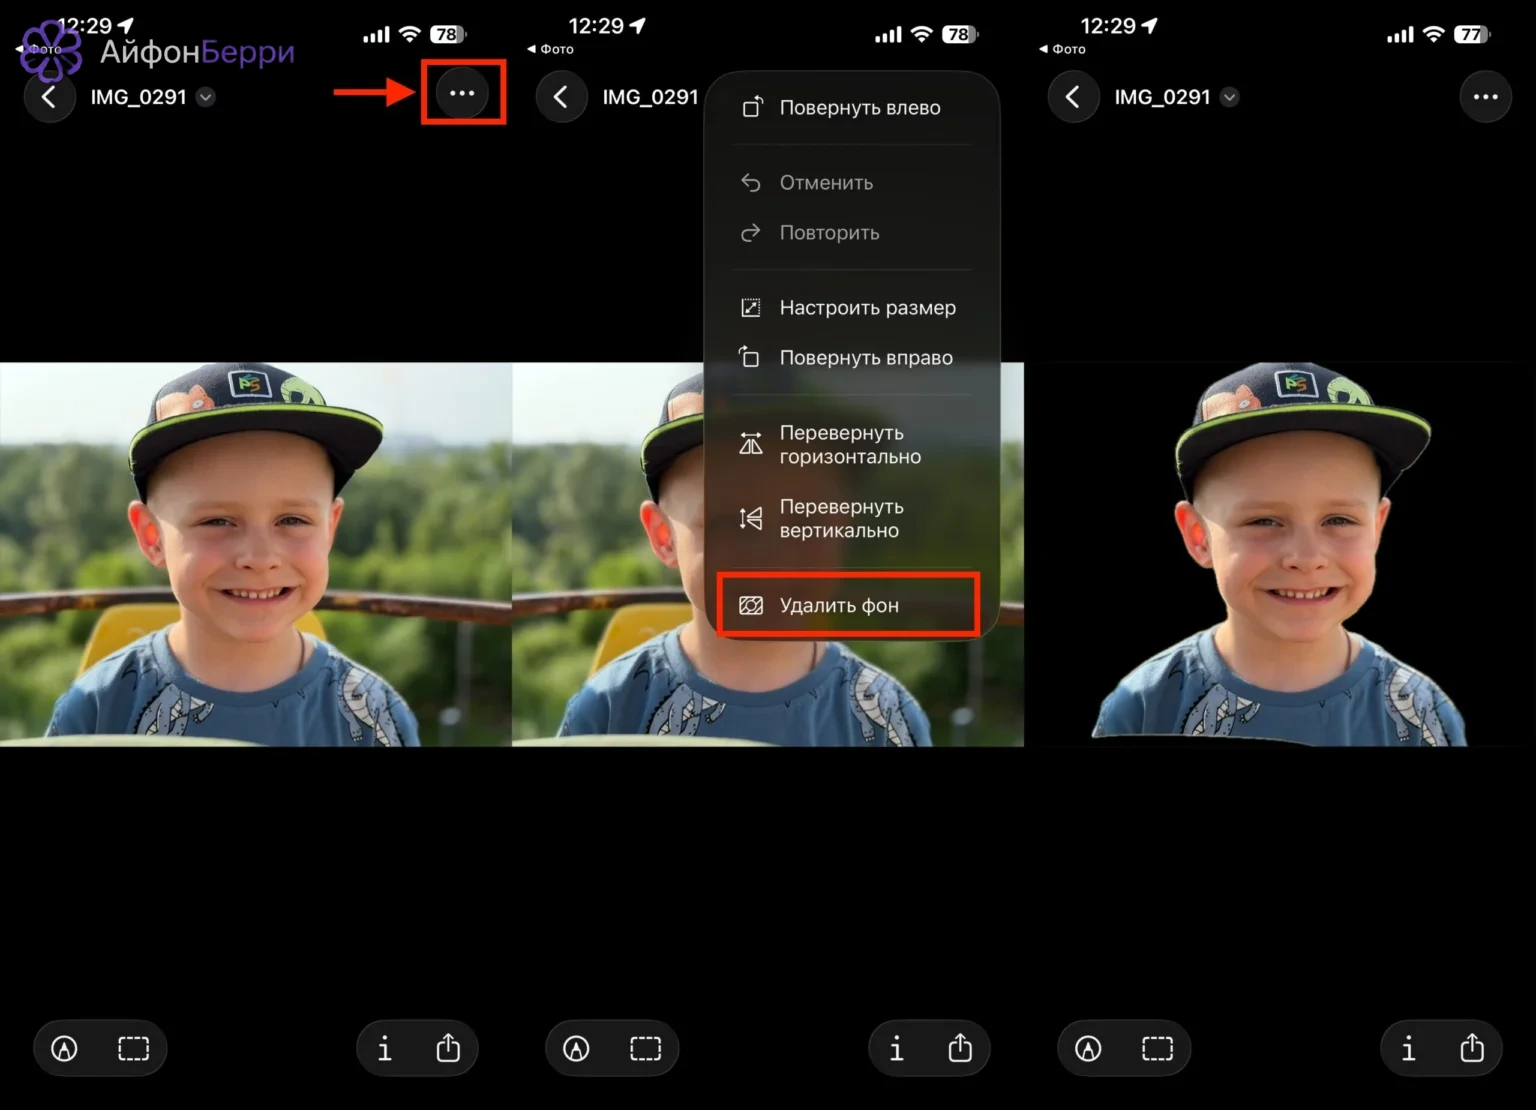Tap 12:29 clock in middle status bar
The height and width of the screenshot is (1110, 1536).
[x=596, y=26]
